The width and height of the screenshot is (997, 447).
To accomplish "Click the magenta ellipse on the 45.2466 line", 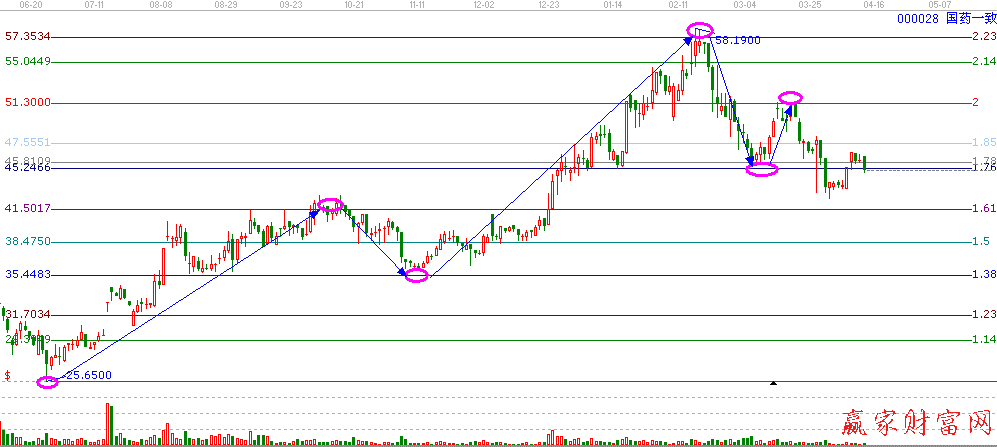I will point(762,169).
